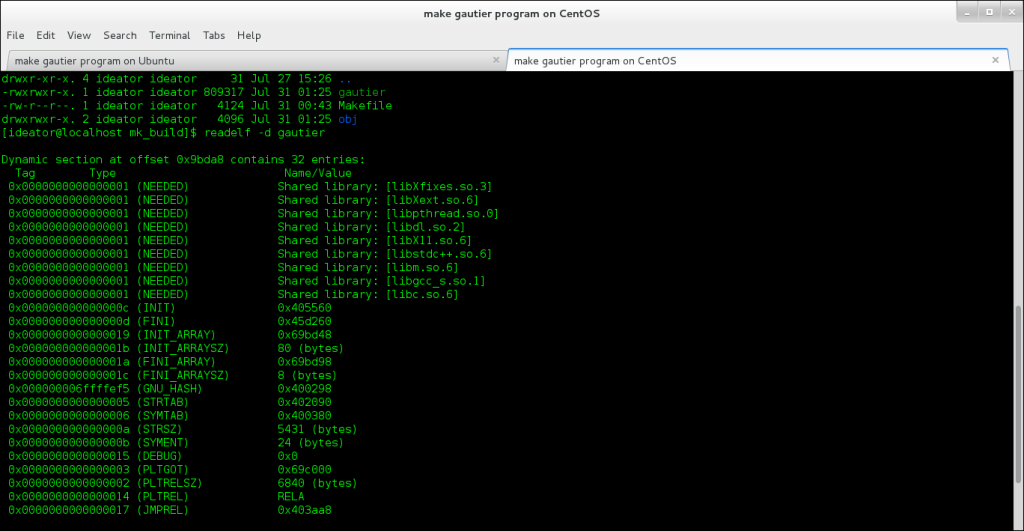Click the libX11.so.6 library entry
Image resolution: width=1024 pixels, height=531 pixels.
pyautogui.click(x=428, y=240)
